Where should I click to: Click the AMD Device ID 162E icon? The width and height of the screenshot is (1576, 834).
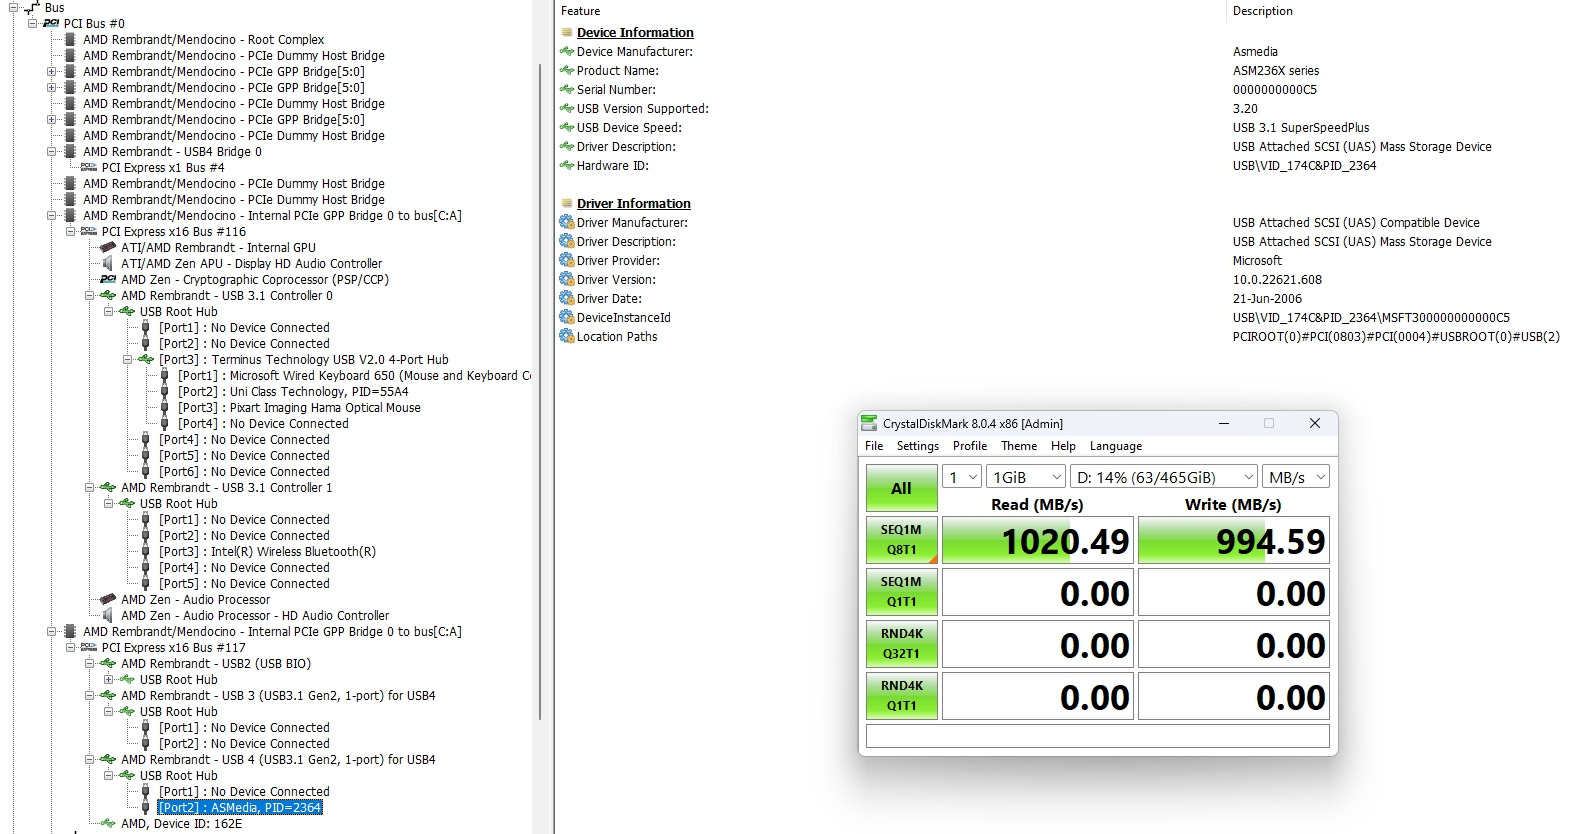tap(108, 824)
